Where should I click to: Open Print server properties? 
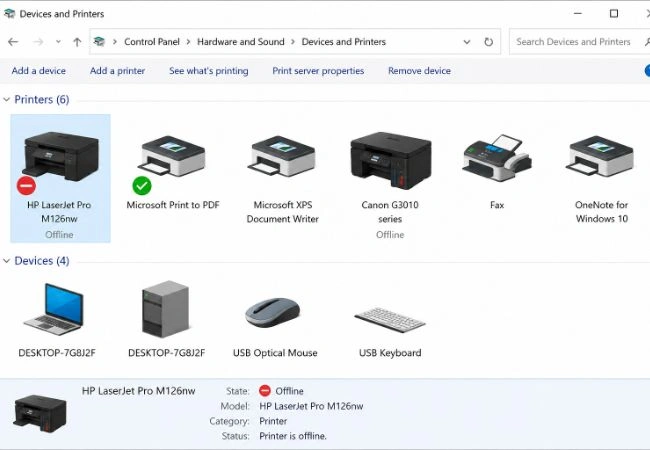pos(318,71)
